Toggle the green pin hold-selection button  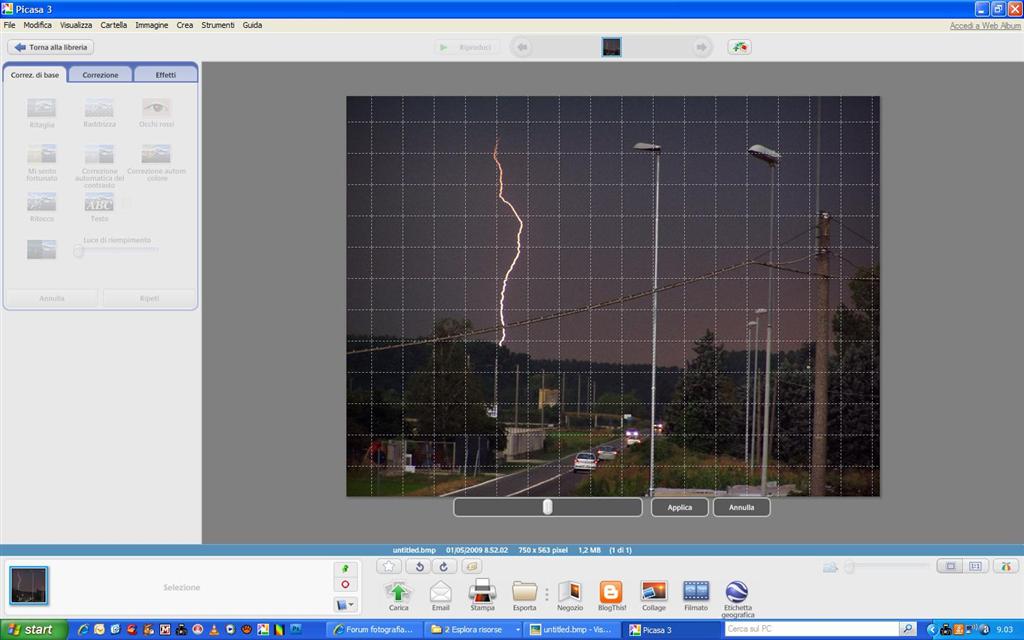coord(345,568)
